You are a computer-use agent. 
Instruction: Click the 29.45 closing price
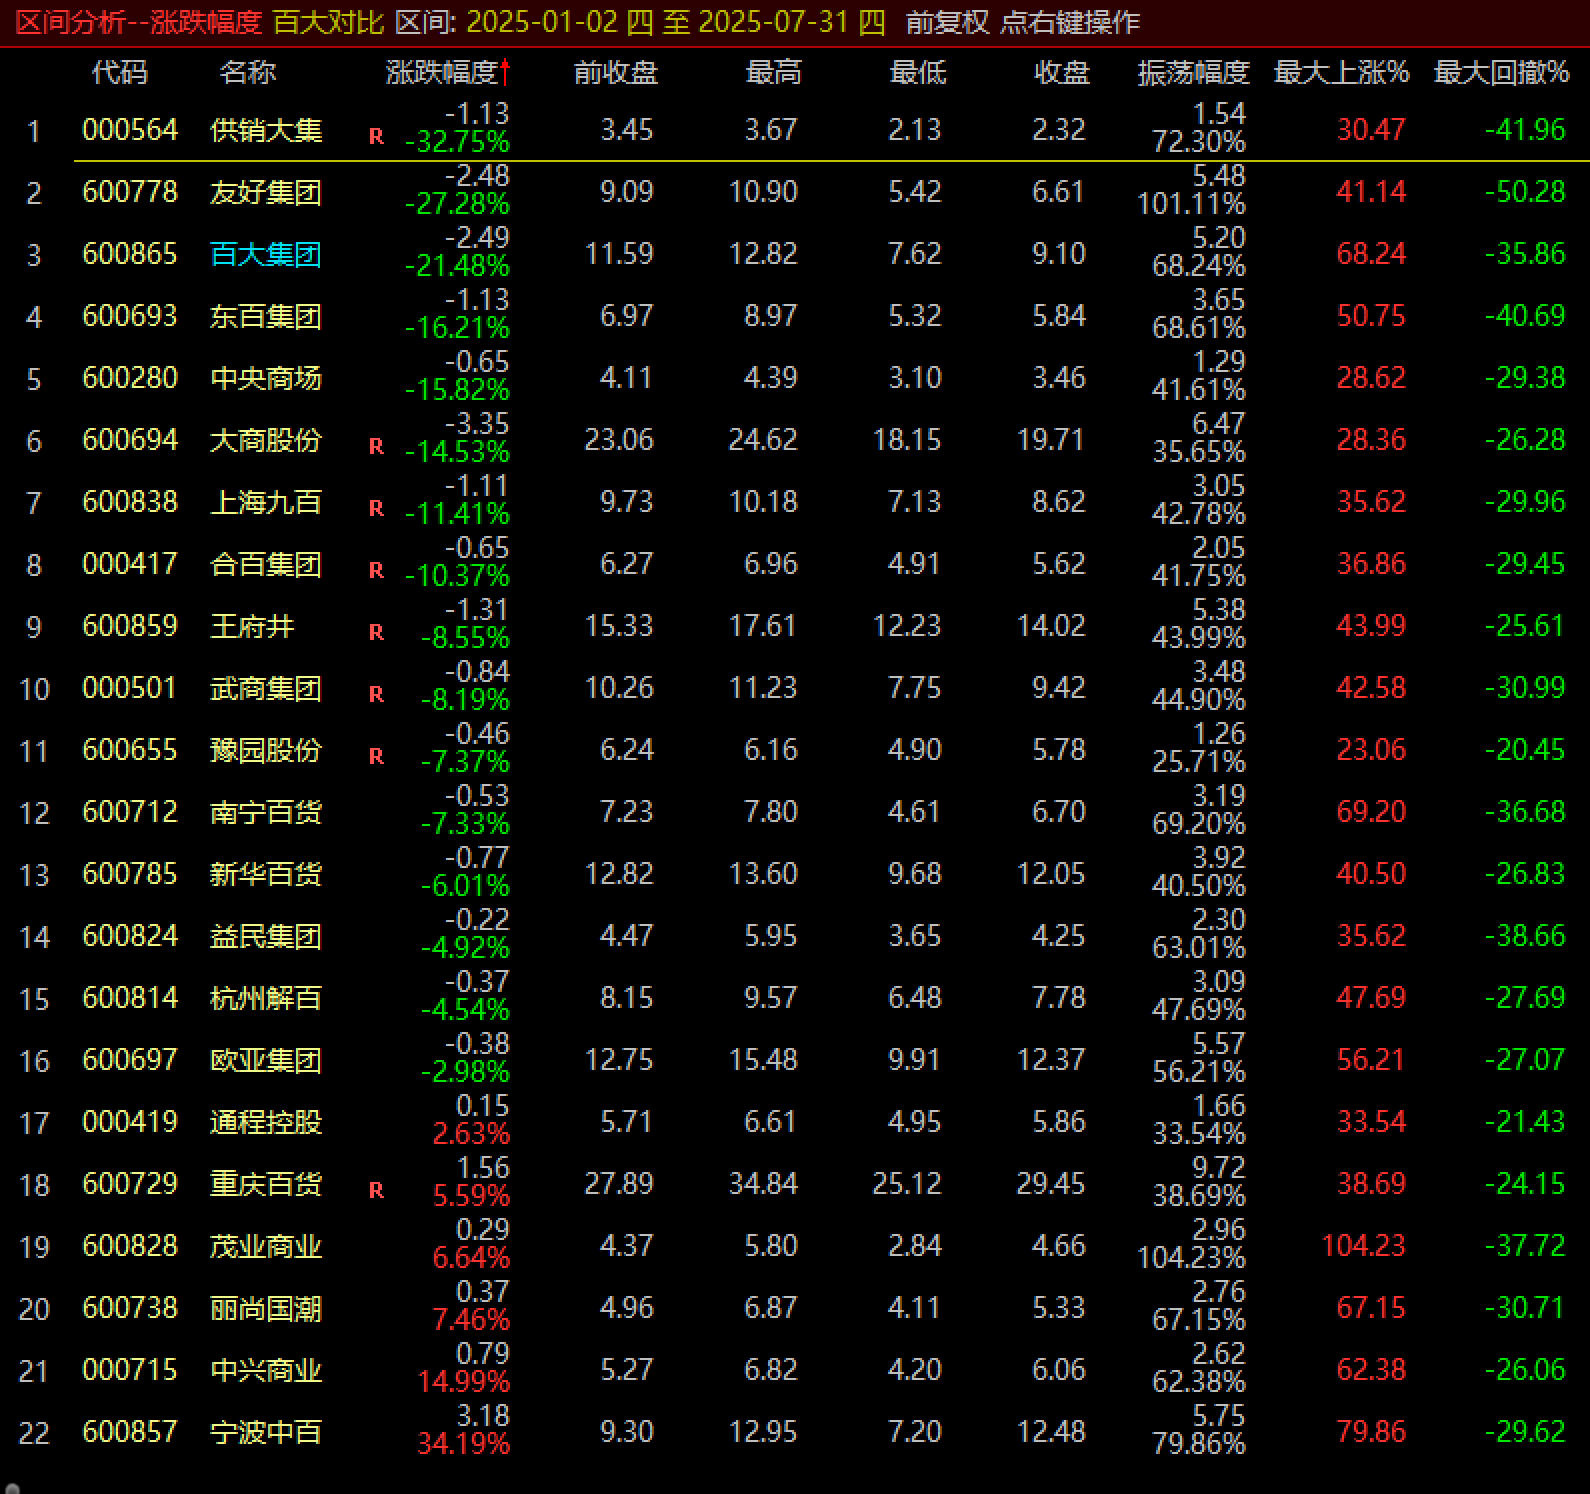pyautogui.click(x=1051, y=1184)
